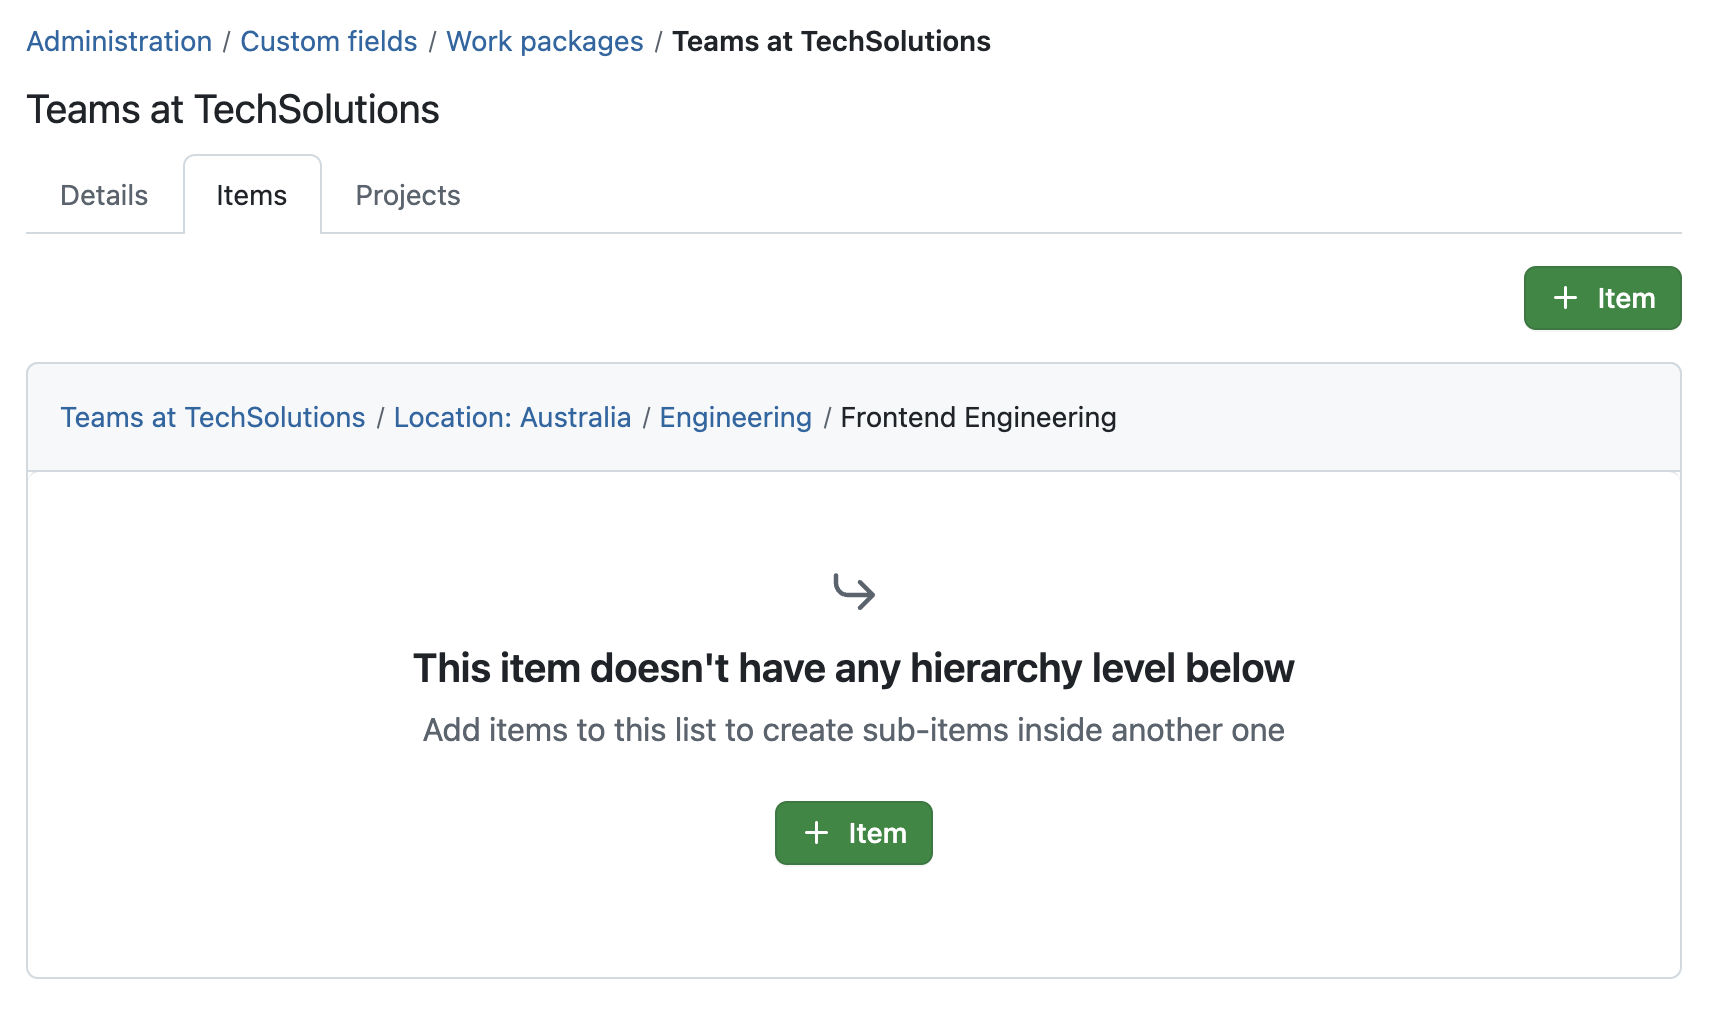Screen dimensions: 1712x1014
Task: Click the empty hierarchy message text
Action: (x=854, y=668)
